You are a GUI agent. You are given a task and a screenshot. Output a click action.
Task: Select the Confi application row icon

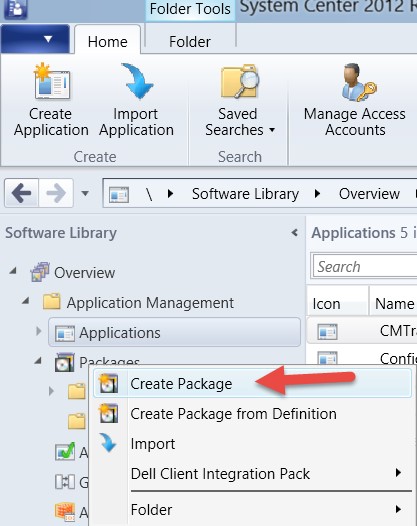click(327, 358)
